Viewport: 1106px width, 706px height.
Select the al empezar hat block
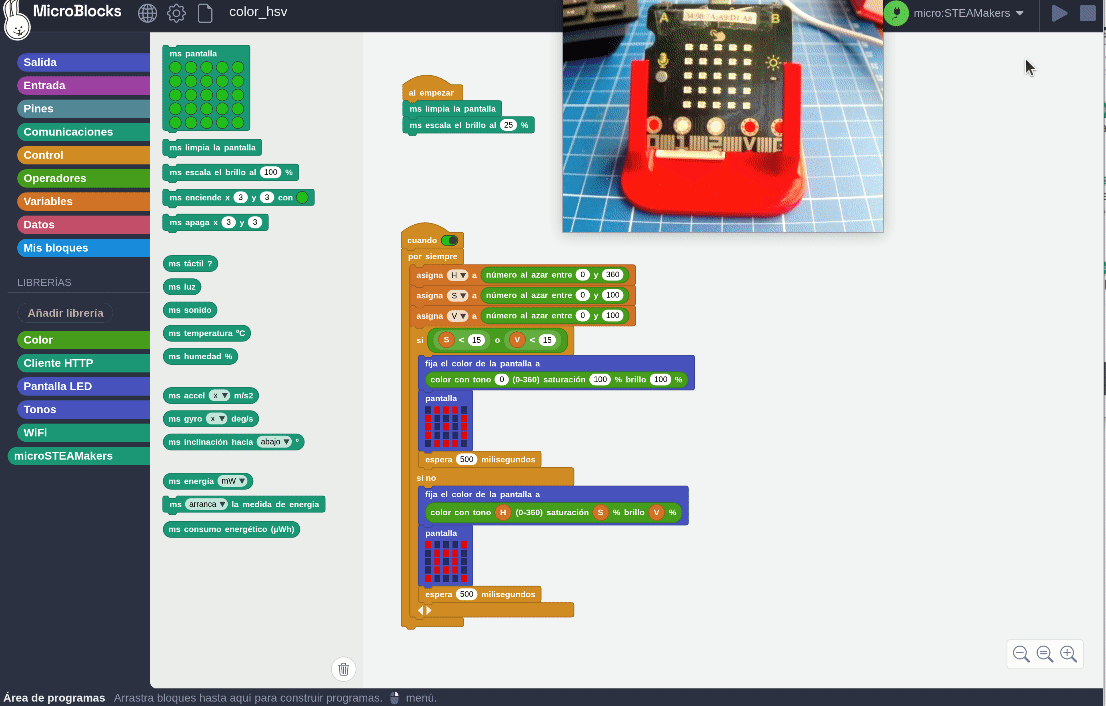pyautogui.click(x=432, y=91)
